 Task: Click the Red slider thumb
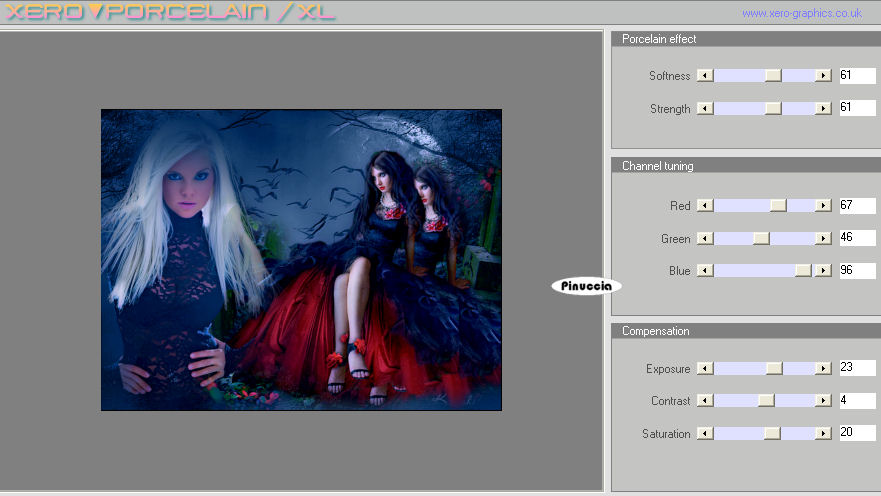(x=778, y=206)
